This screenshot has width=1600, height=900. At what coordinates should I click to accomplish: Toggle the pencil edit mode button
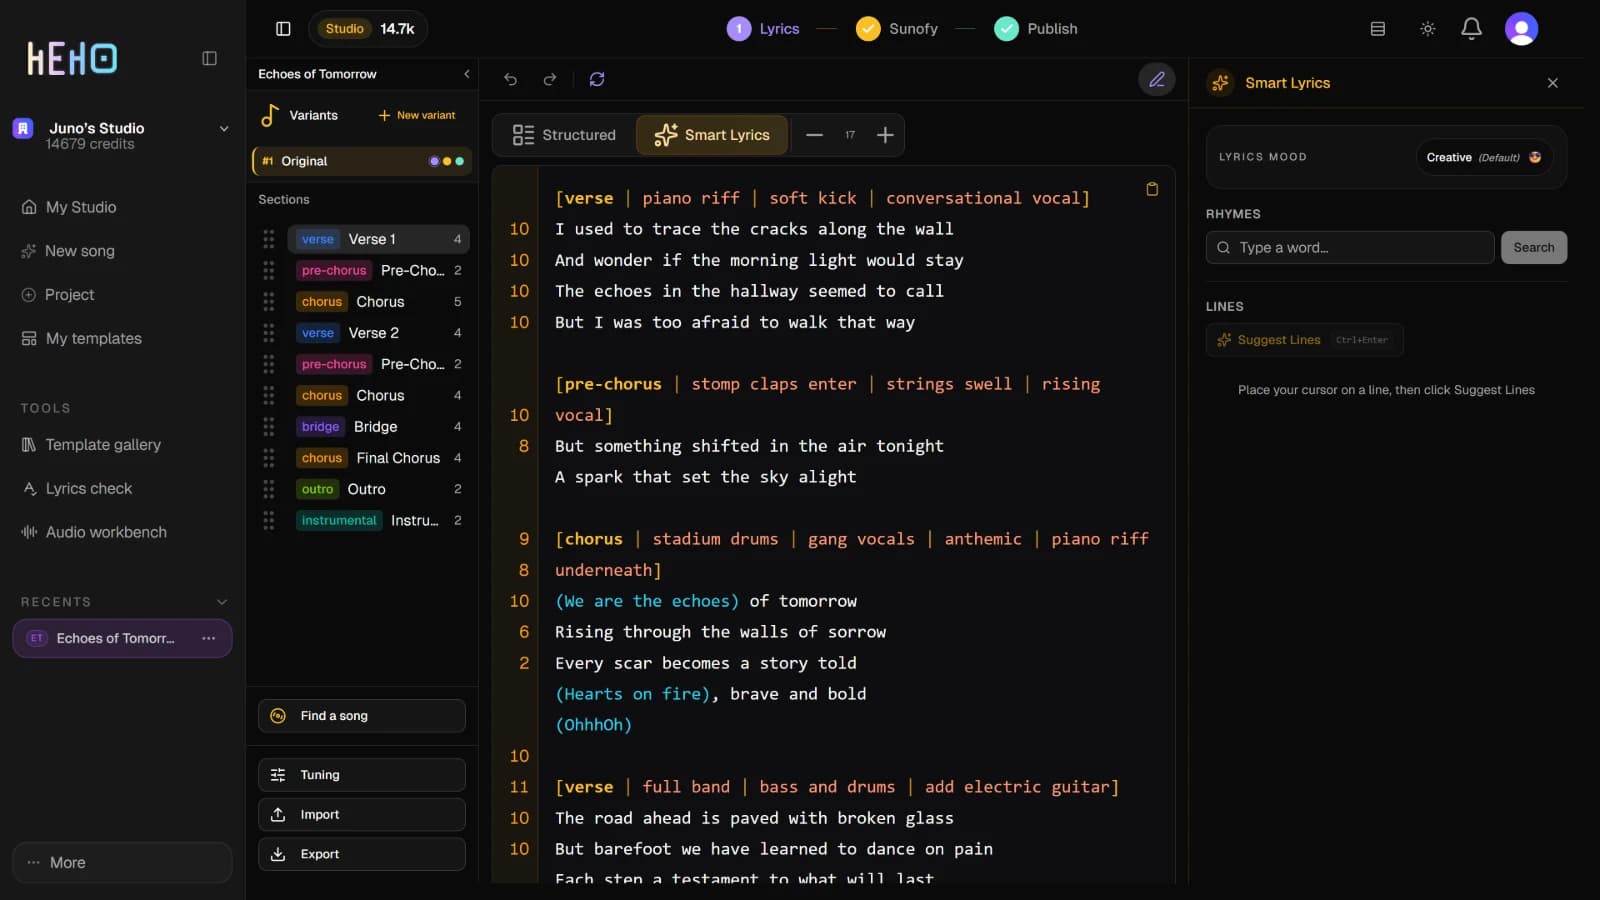[1157, 79]
